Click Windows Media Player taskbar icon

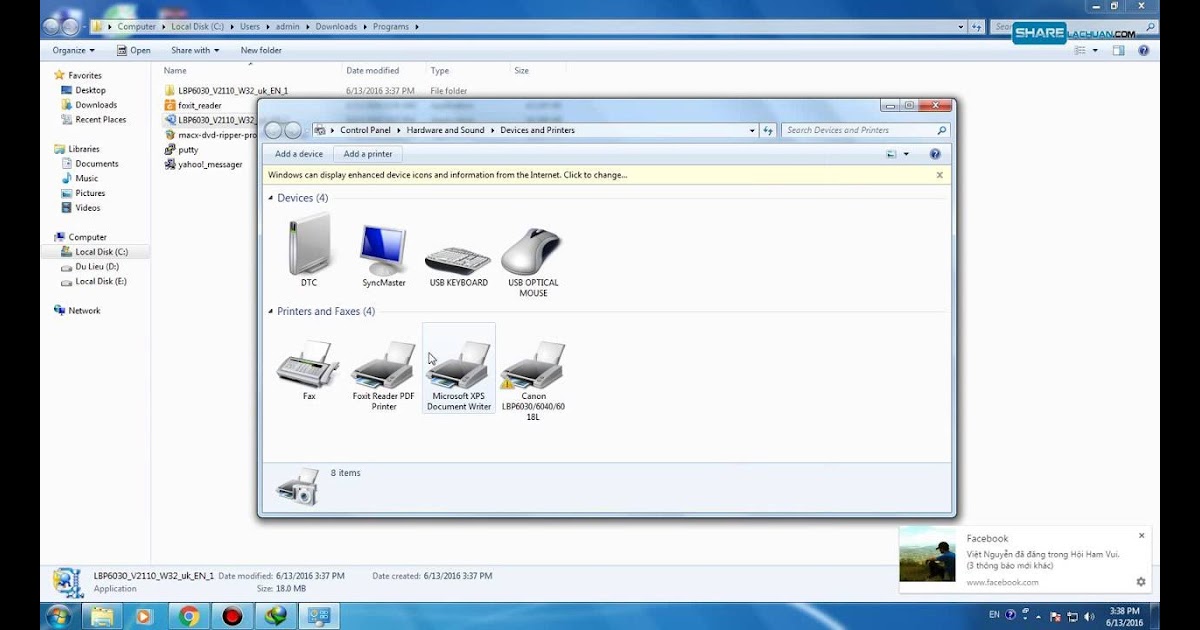coord(145,616)
